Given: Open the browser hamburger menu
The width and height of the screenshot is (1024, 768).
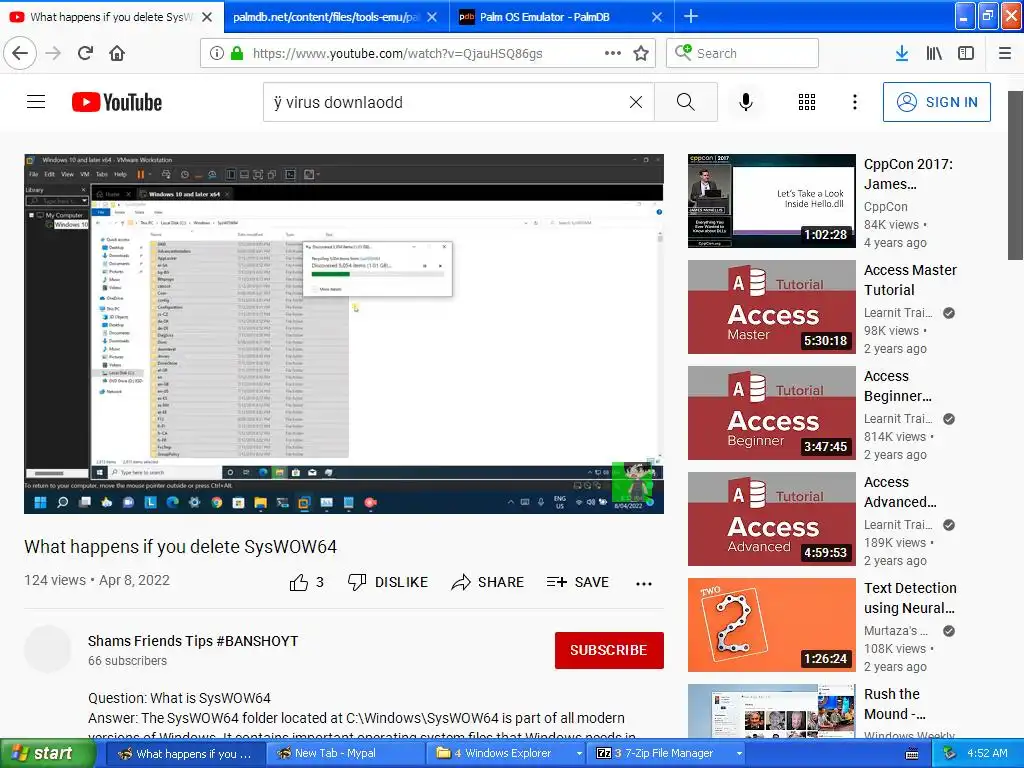Looking at the screenshot, I should pyautogui.click(x=1005, y=54).
